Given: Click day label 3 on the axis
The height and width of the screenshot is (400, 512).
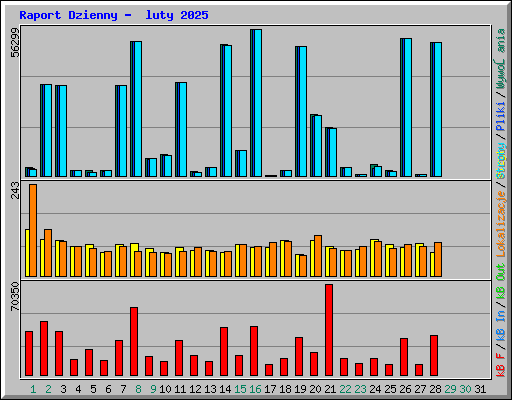Looking at the screenshot, I should pos(63,389).
